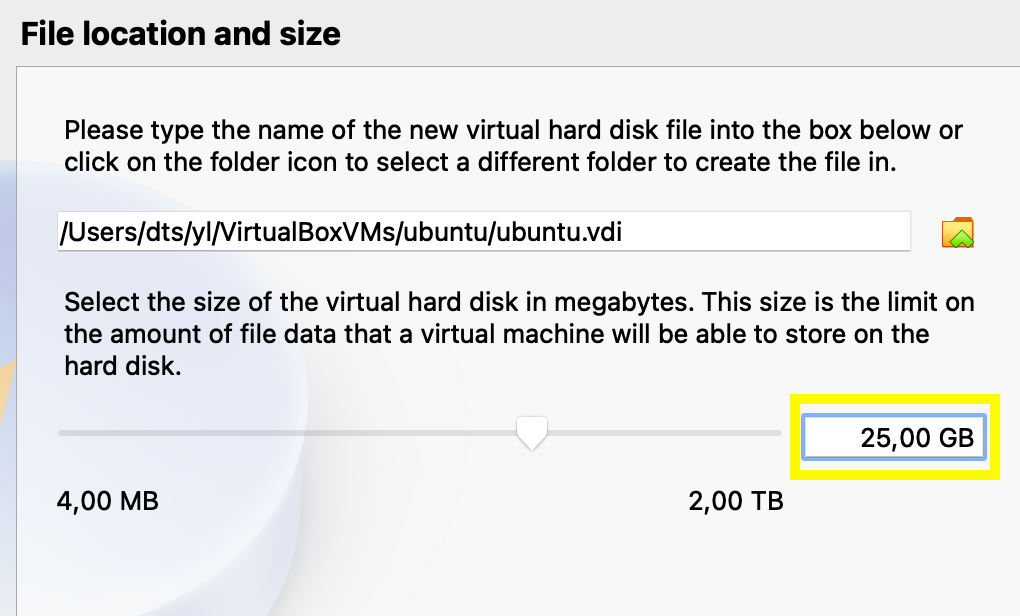
Task: Click inside the highlighted size box
Action: click(893, 437)
